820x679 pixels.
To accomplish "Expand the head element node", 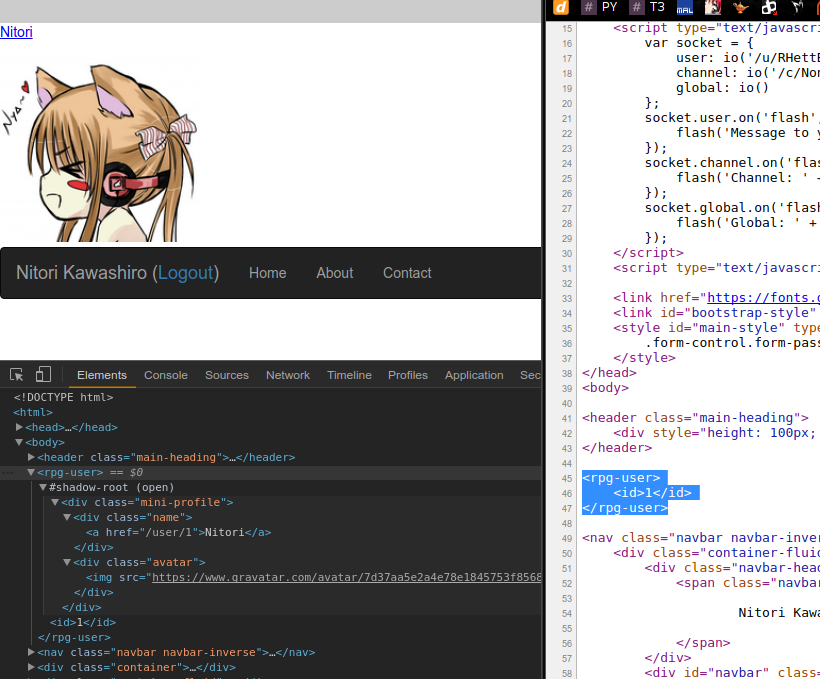I will pos(20,427).
